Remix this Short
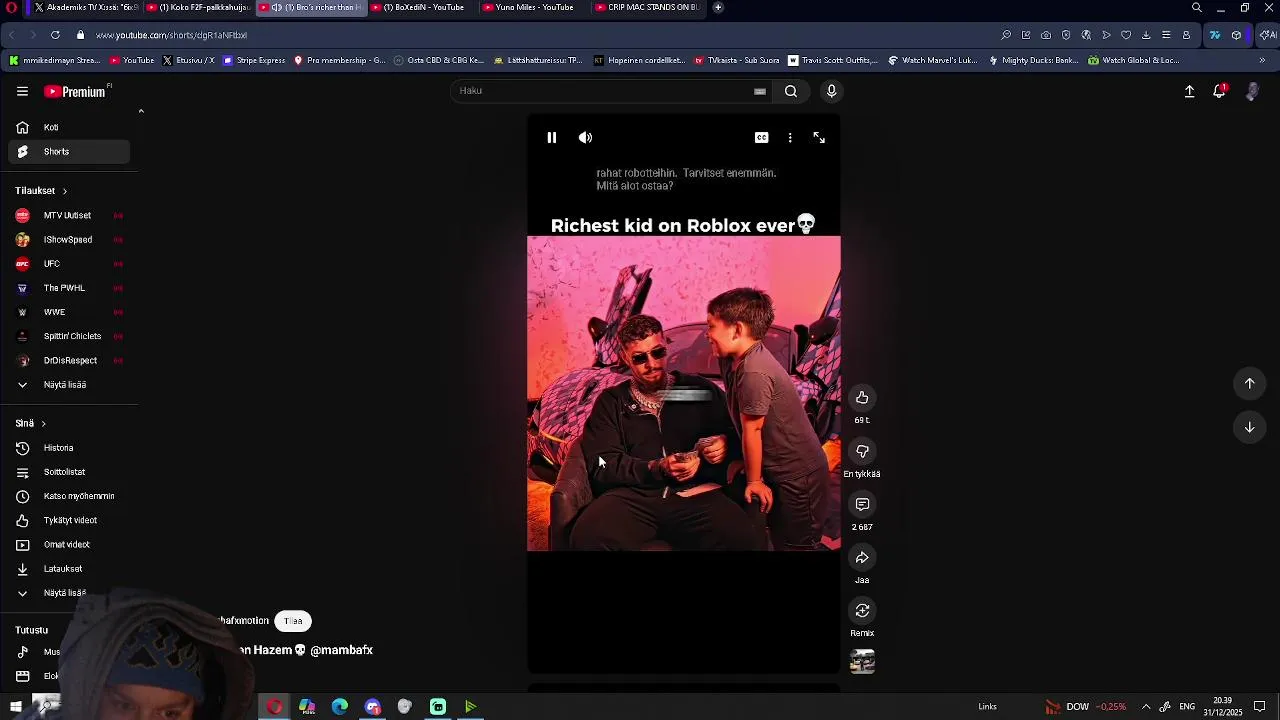The height and width of the screenshot is (720, 1280). coord(862,610)
